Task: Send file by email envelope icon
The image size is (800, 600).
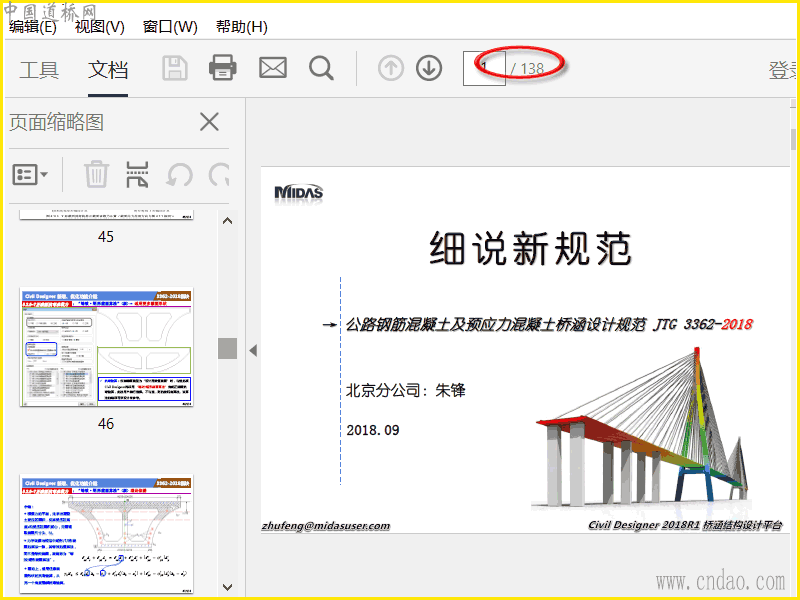Action: (273, 68)
